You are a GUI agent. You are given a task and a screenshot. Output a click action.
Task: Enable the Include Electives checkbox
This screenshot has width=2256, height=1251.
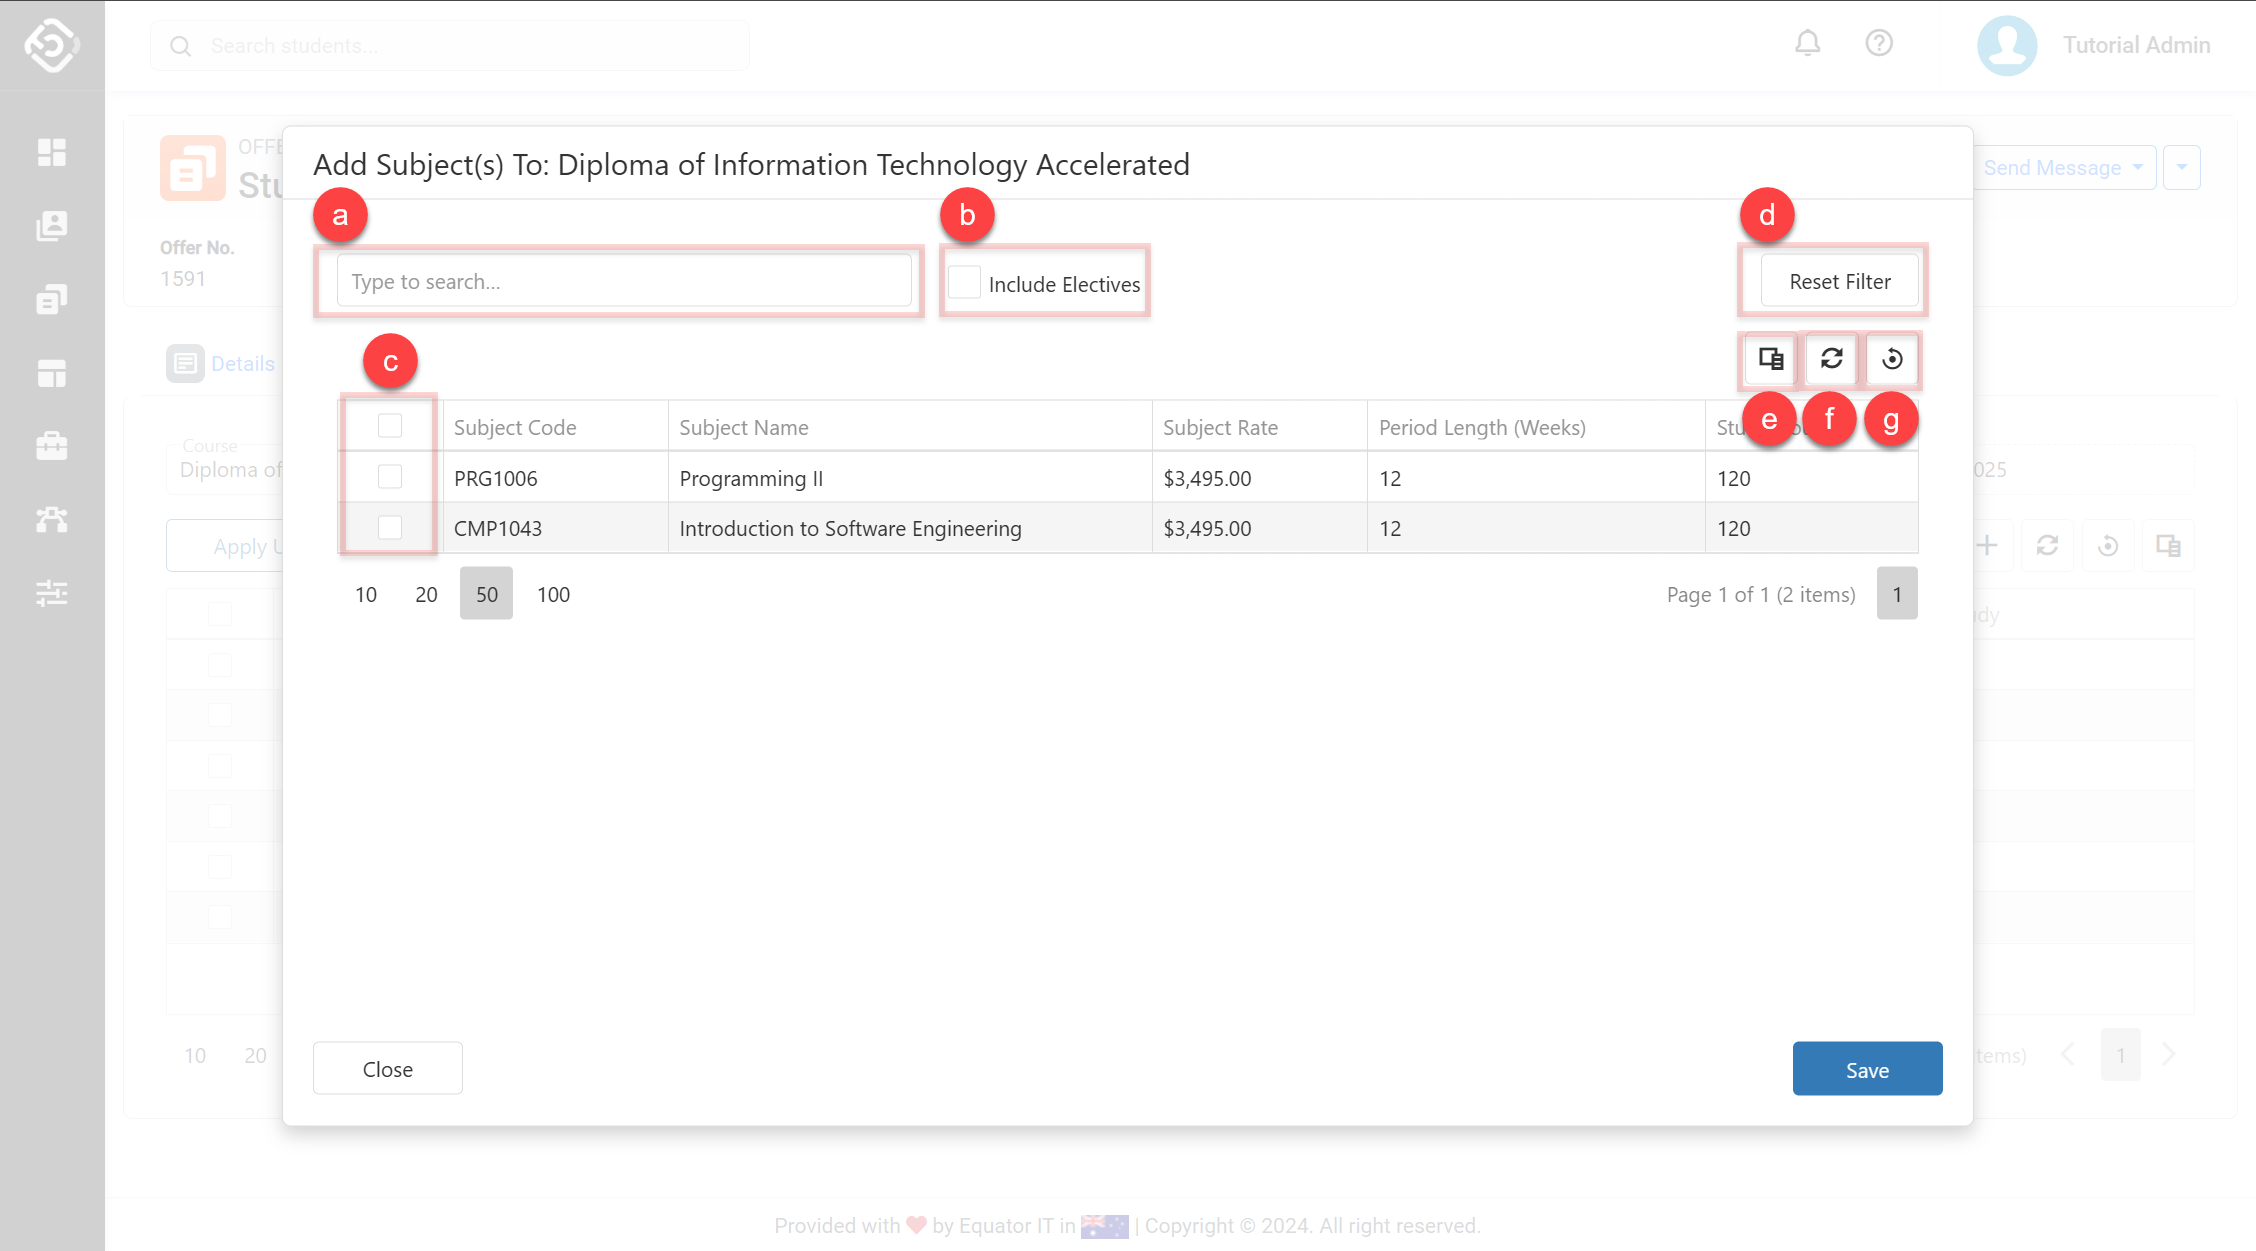pos(964,283)
